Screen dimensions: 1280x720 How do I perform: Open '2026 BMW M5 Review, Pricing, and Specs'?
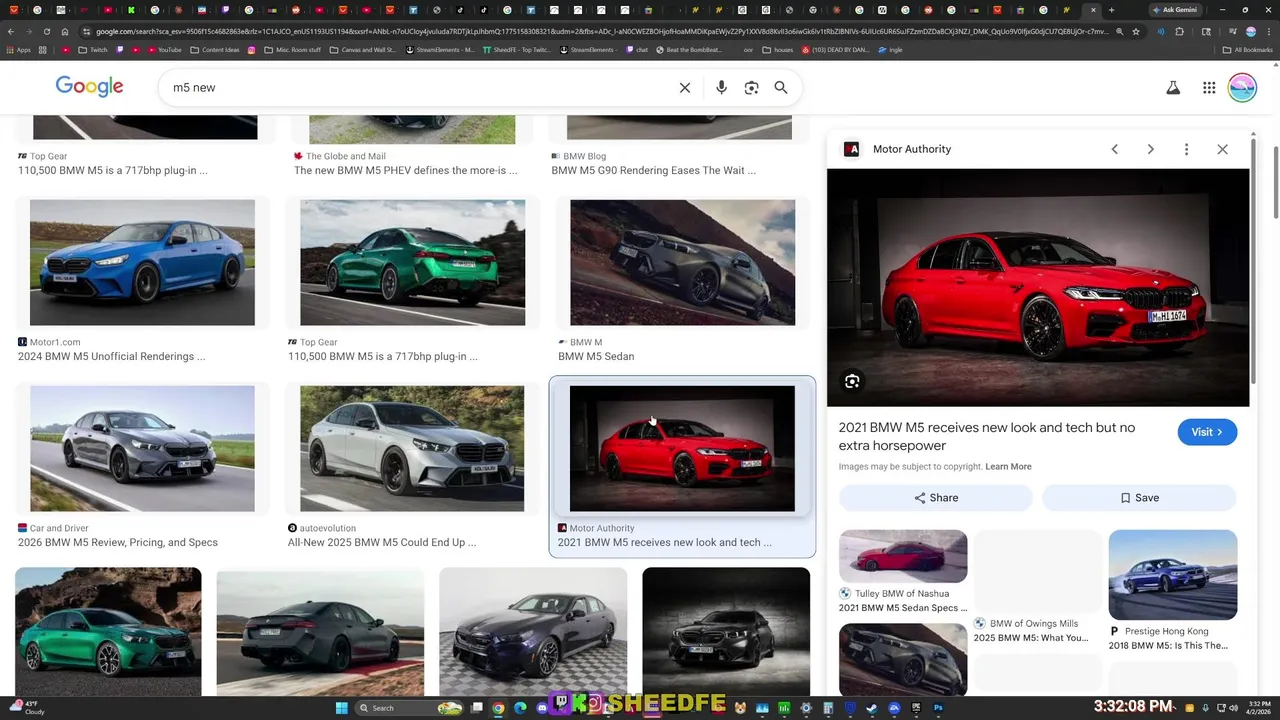coord(117,543)
